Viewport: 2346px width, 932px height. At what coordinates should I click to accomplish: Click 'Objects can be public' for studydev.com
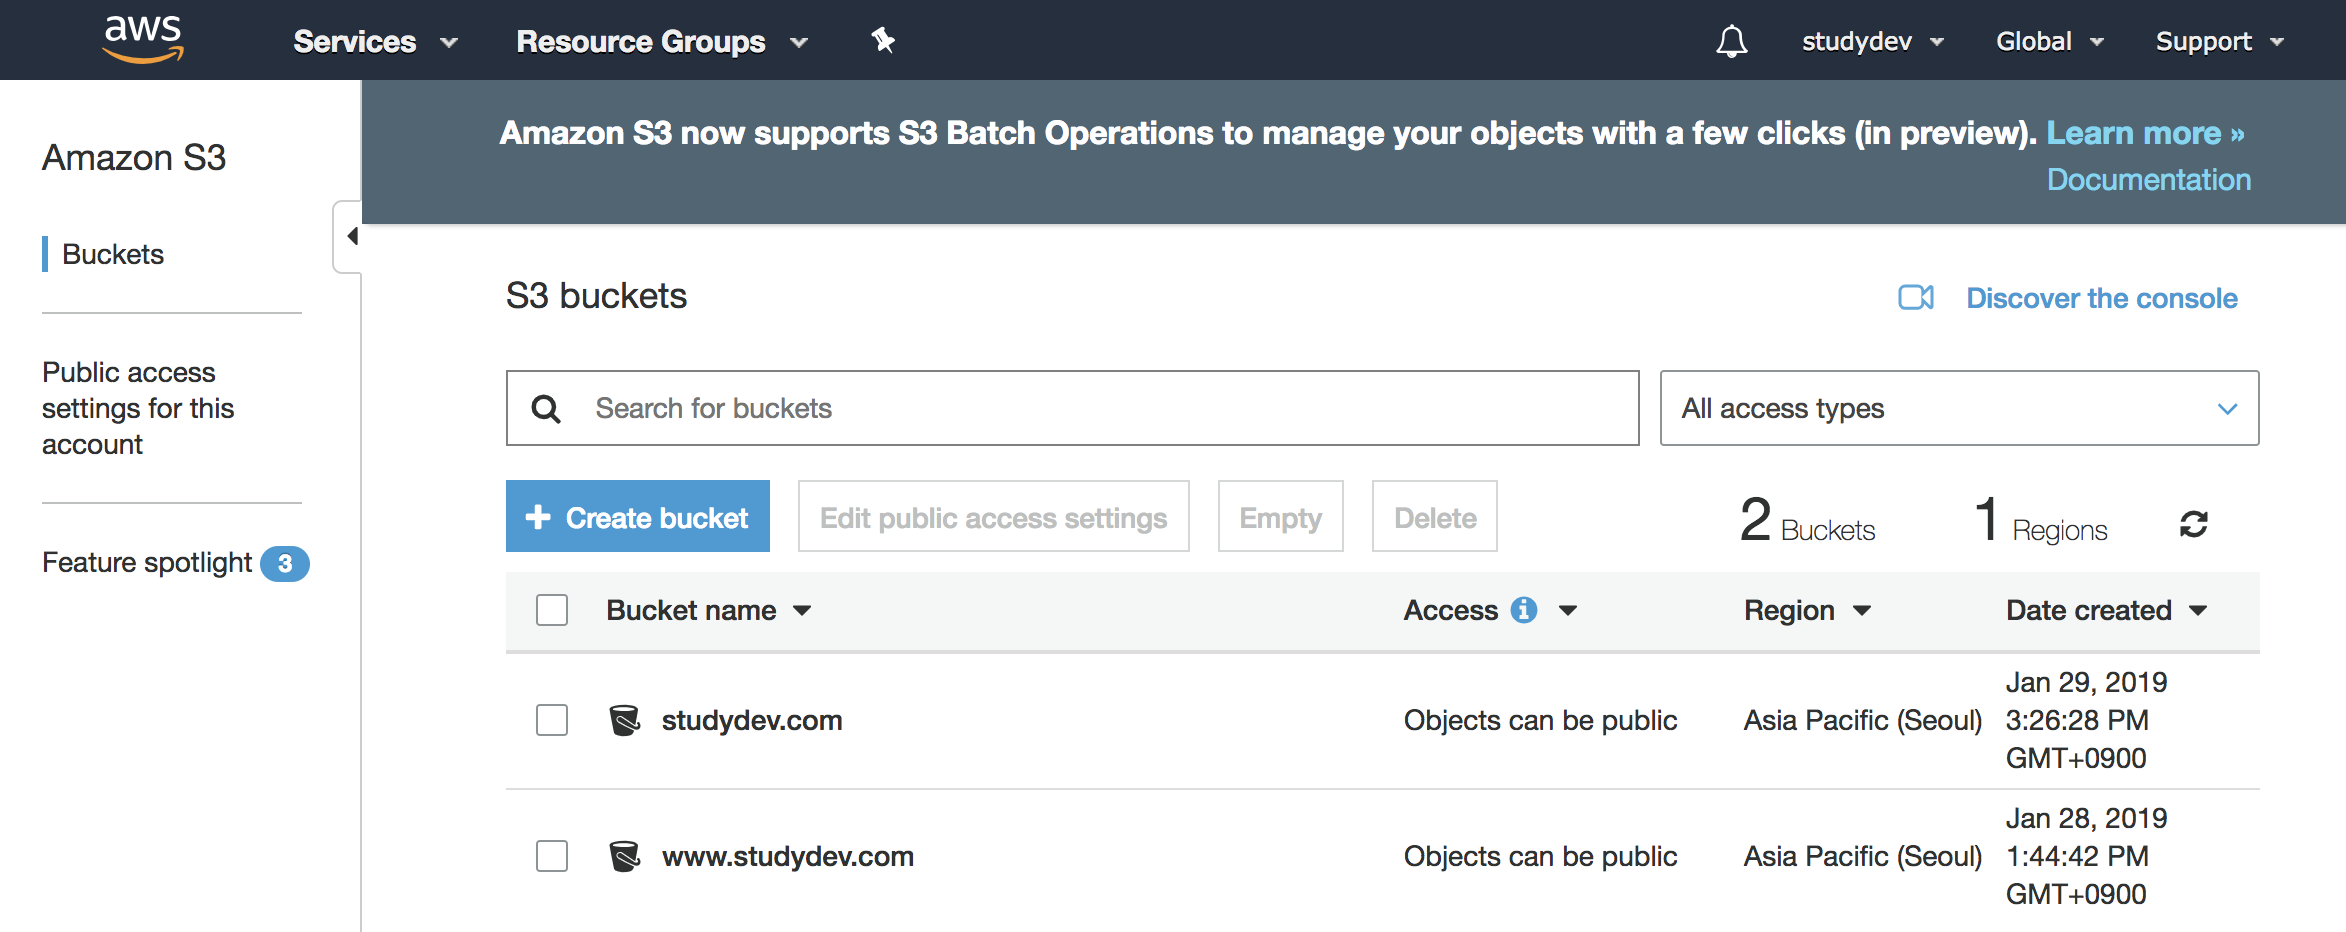pyautogui.click(x=1540, y=720)
